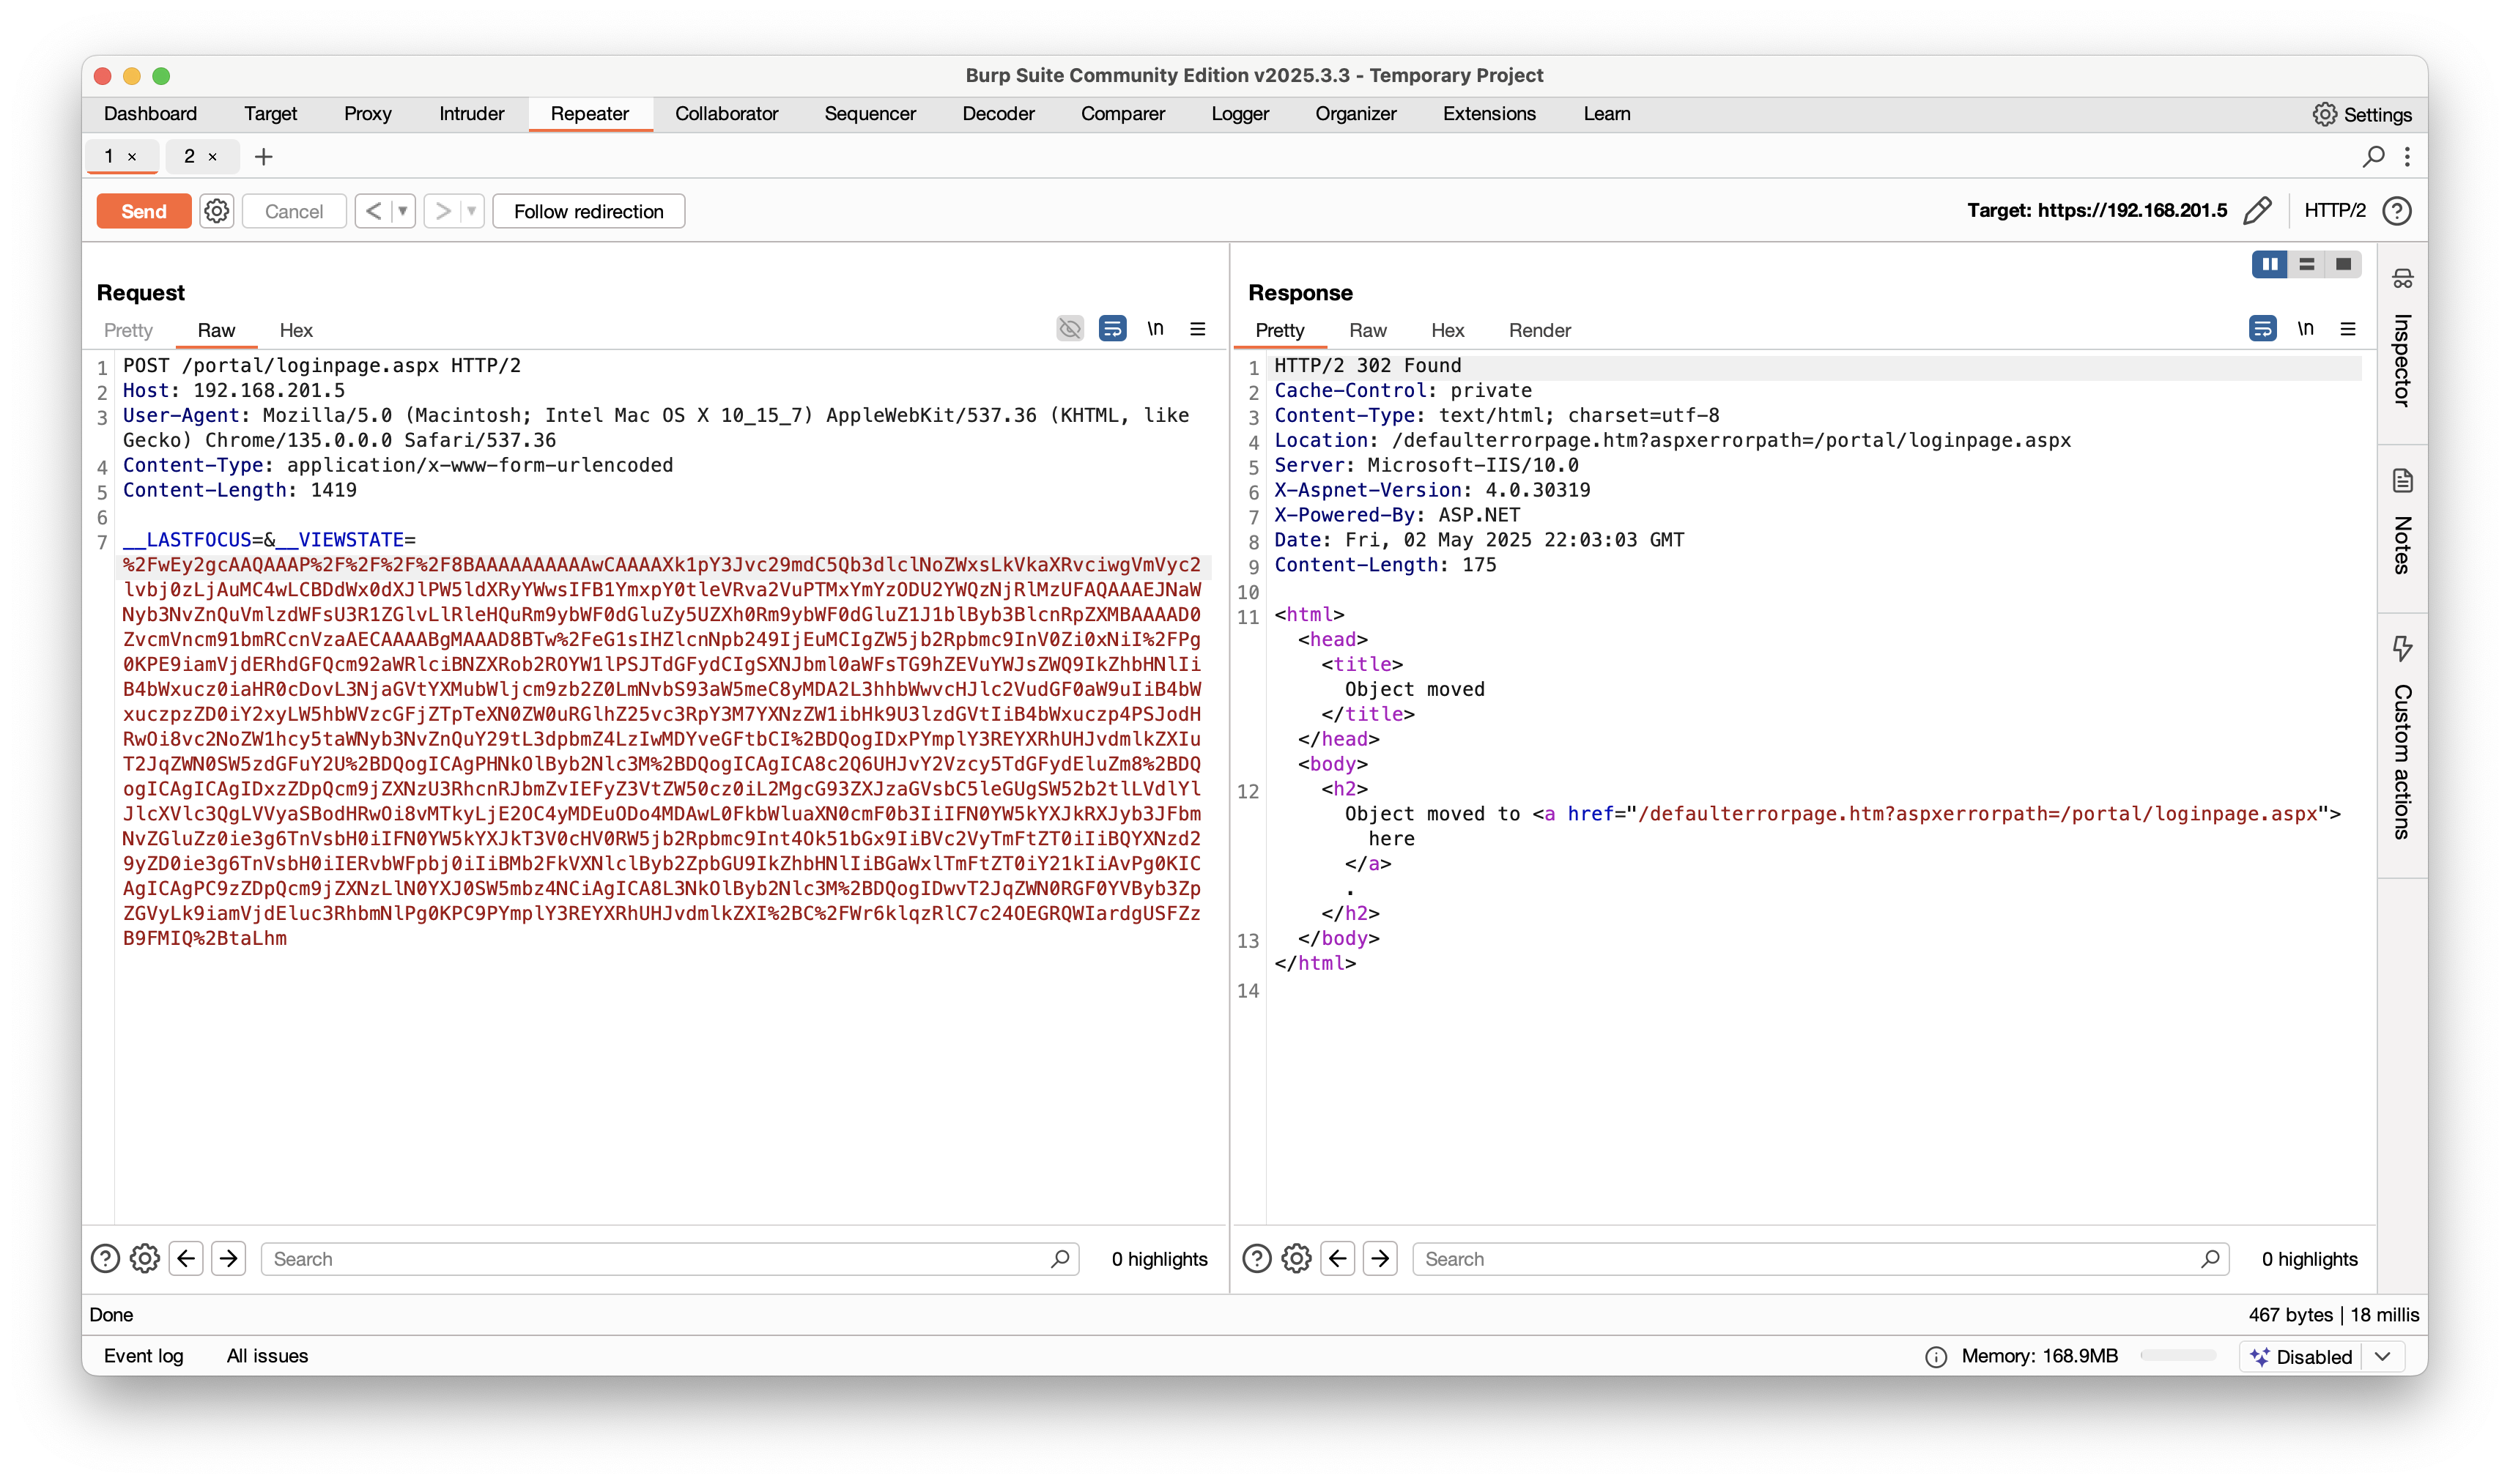Go to previous Response search match
The width and height of the screenshot is (2510, 1484).
click(1337, 1259)
